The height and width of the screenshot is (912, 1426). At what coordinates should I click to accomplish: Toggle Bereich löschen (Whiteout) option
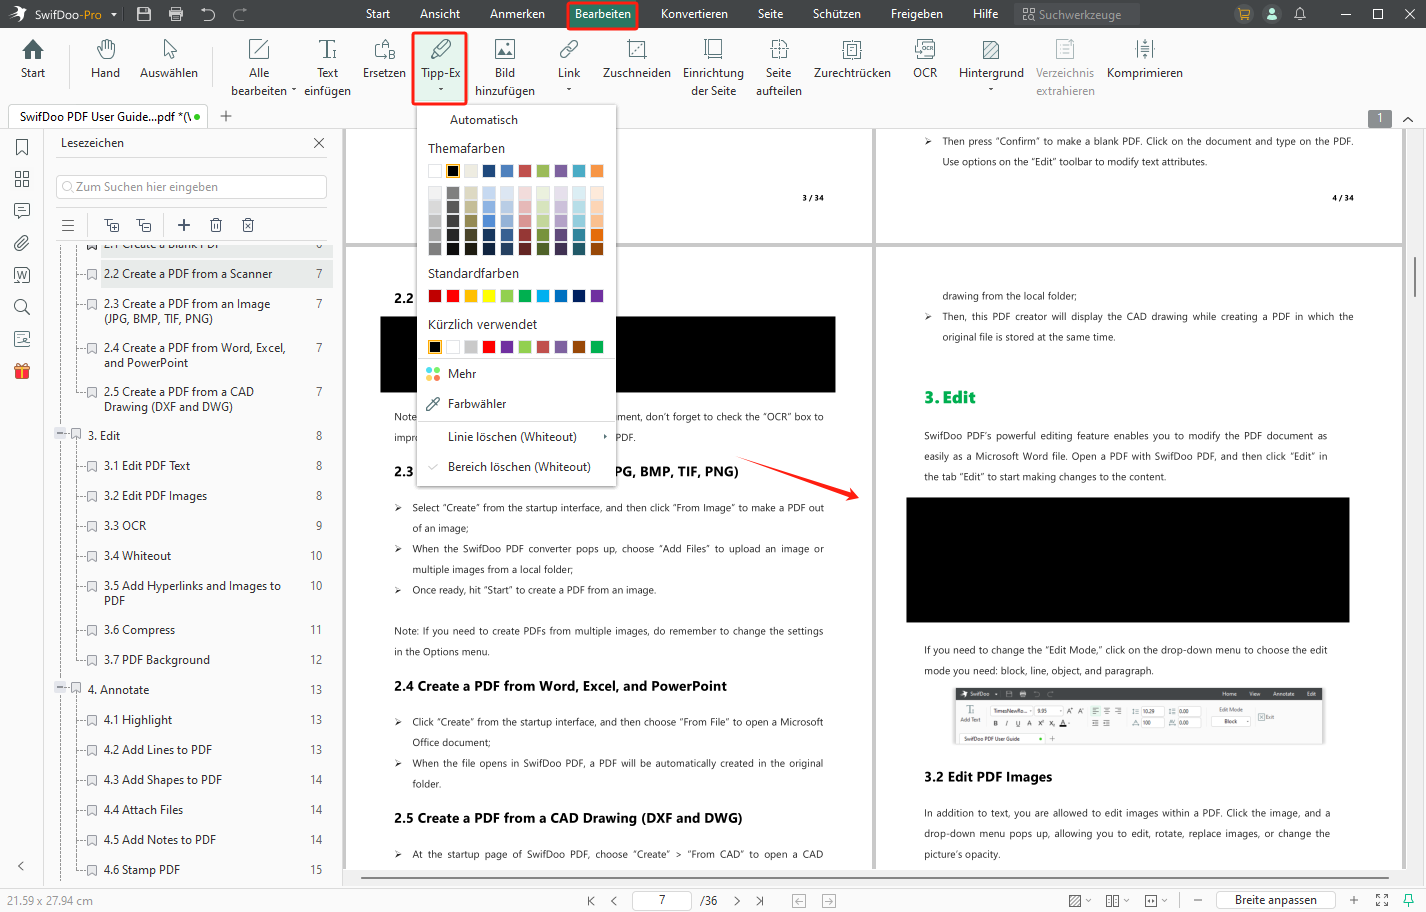pyautogui.click(x=516, y=467)
